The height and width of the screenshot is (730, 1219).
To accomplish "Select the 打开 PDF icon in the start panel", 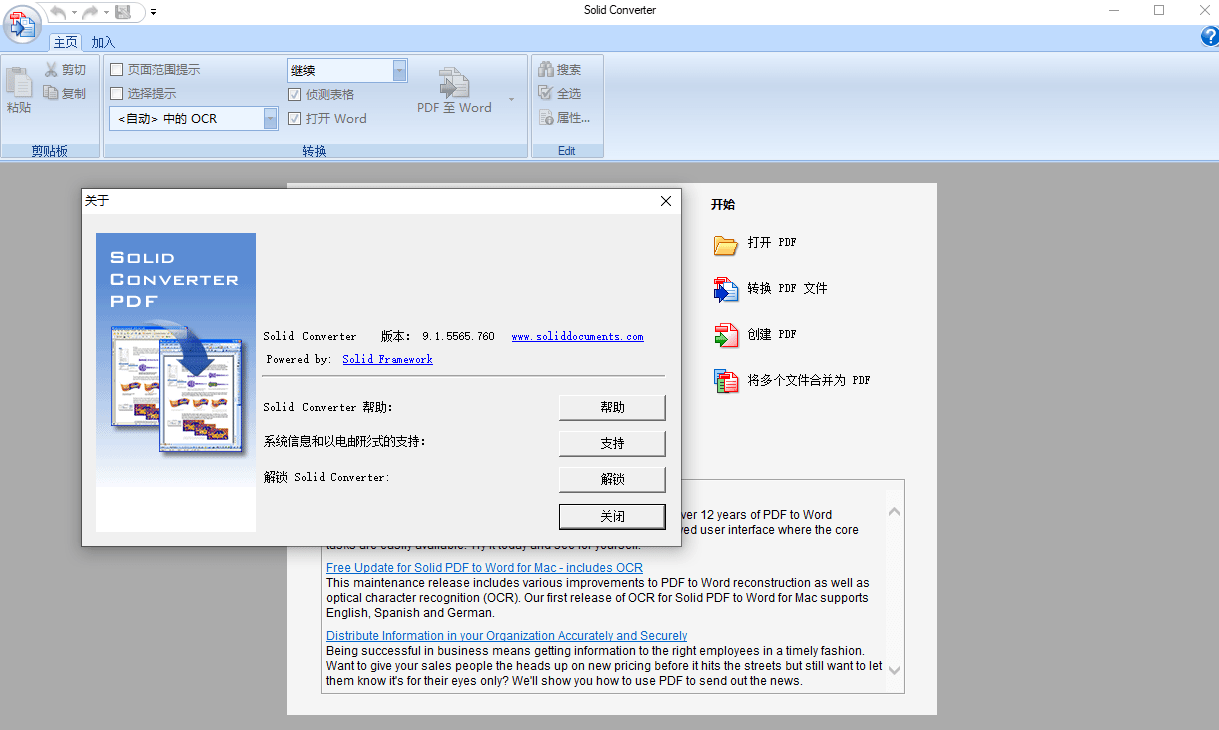I will point(727,243).
